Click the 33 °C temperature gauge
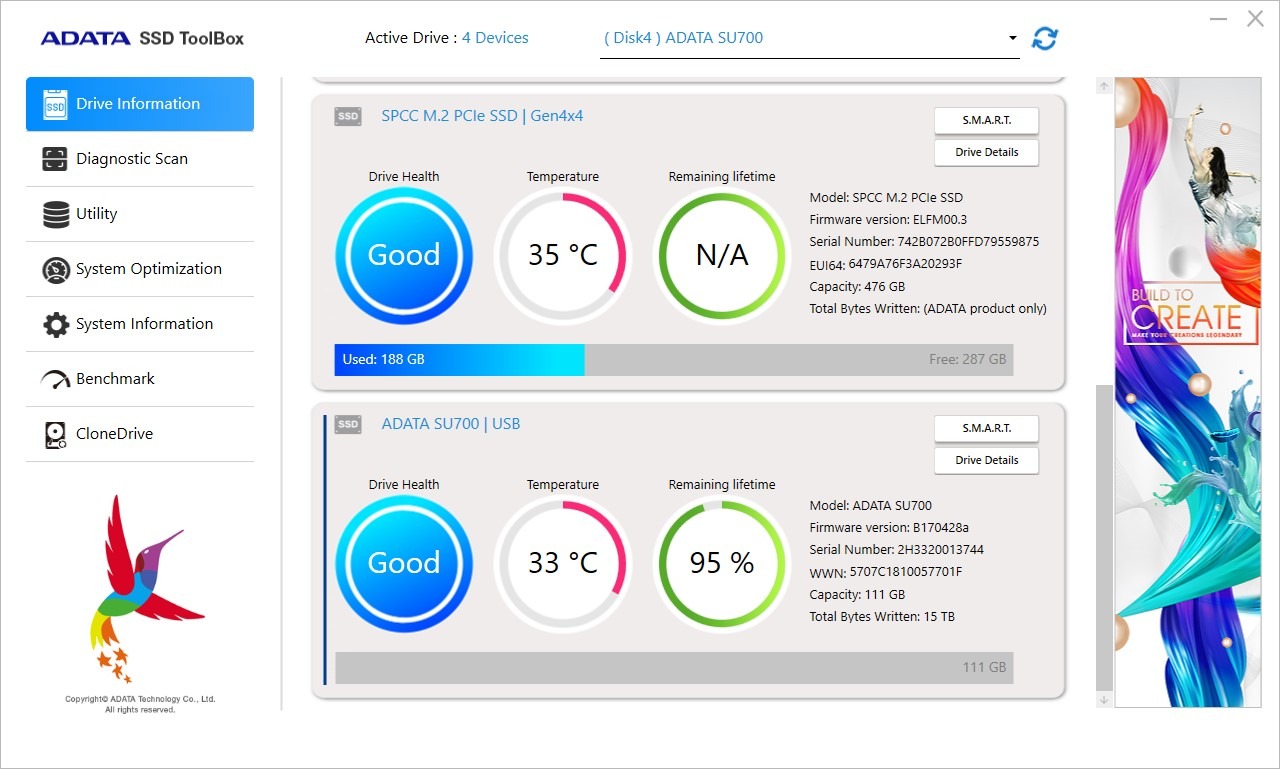This screenshot has width=1280, height=769. [563, 564]
